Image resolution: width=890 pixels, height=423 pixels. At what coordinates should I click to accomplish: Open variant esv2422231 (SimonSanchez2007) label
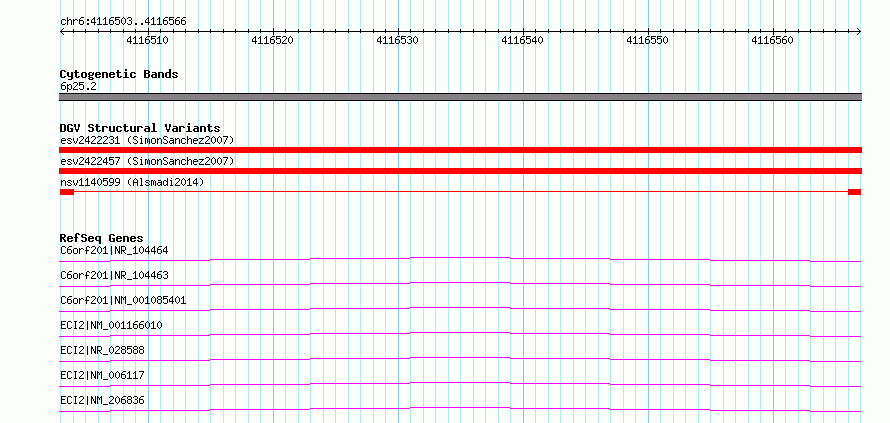147,140
